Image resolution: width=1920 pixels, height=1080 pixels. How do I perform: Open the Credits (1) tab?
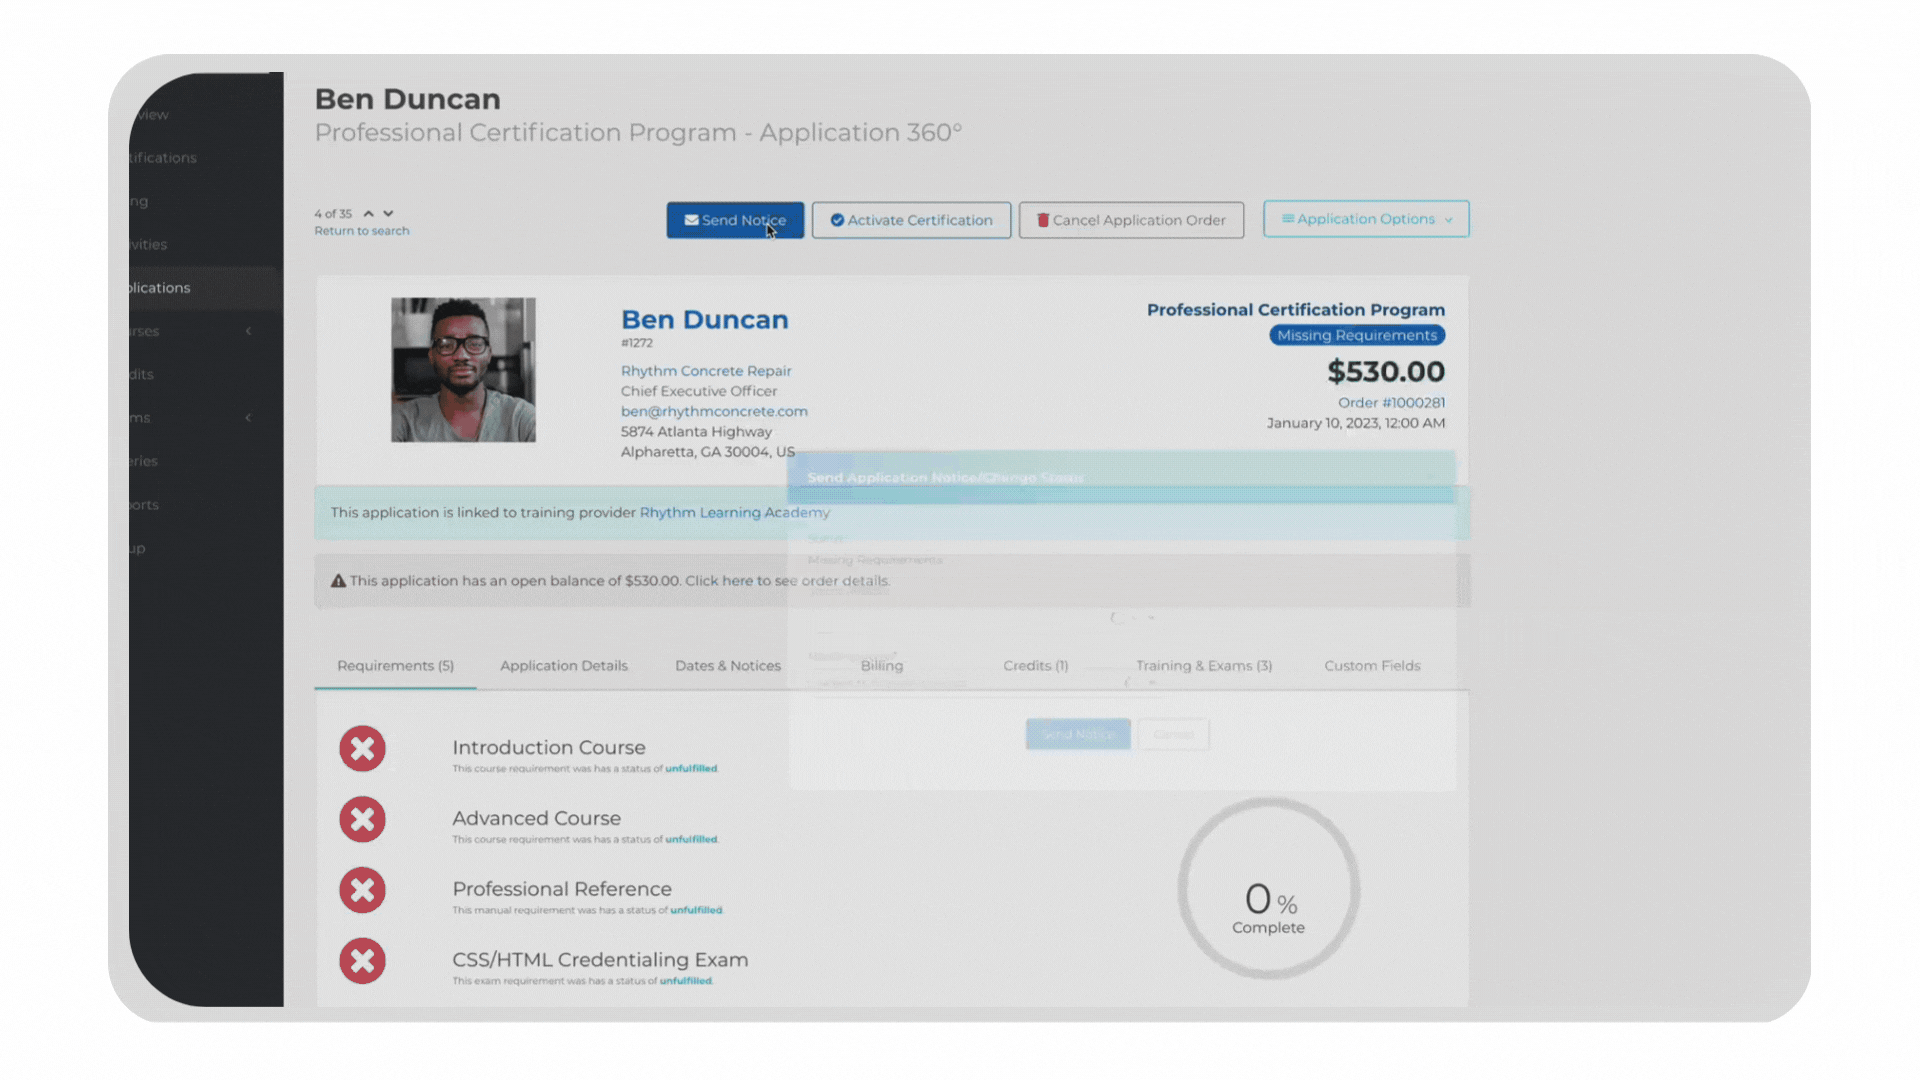tap(1036, 666)
